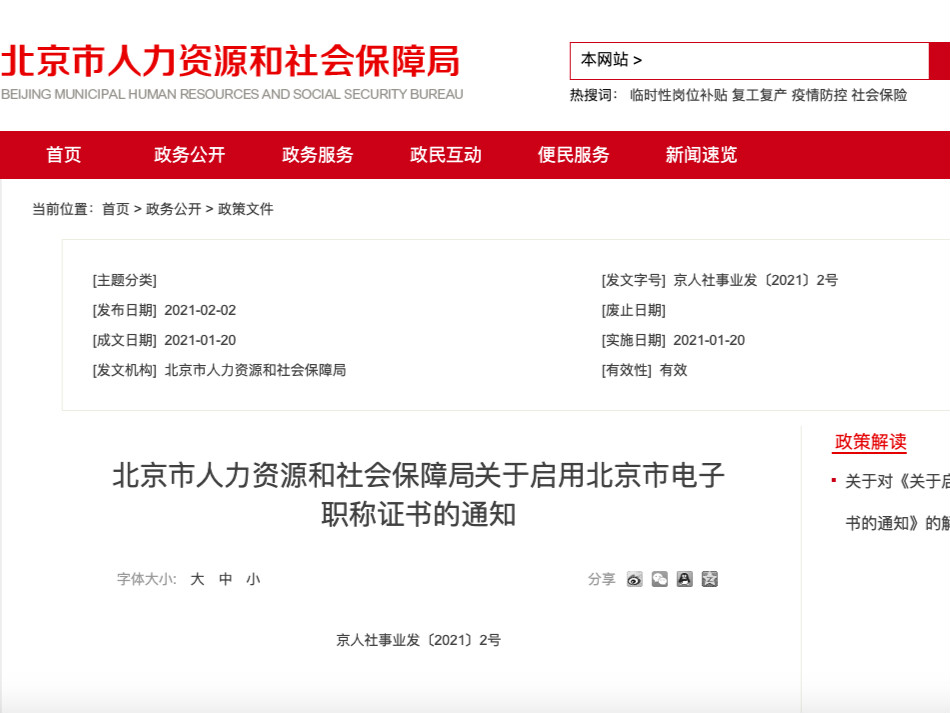This screenshot has width=950, height=713.
Task: Search hot word 疫情防控
Action: point(819,95)
